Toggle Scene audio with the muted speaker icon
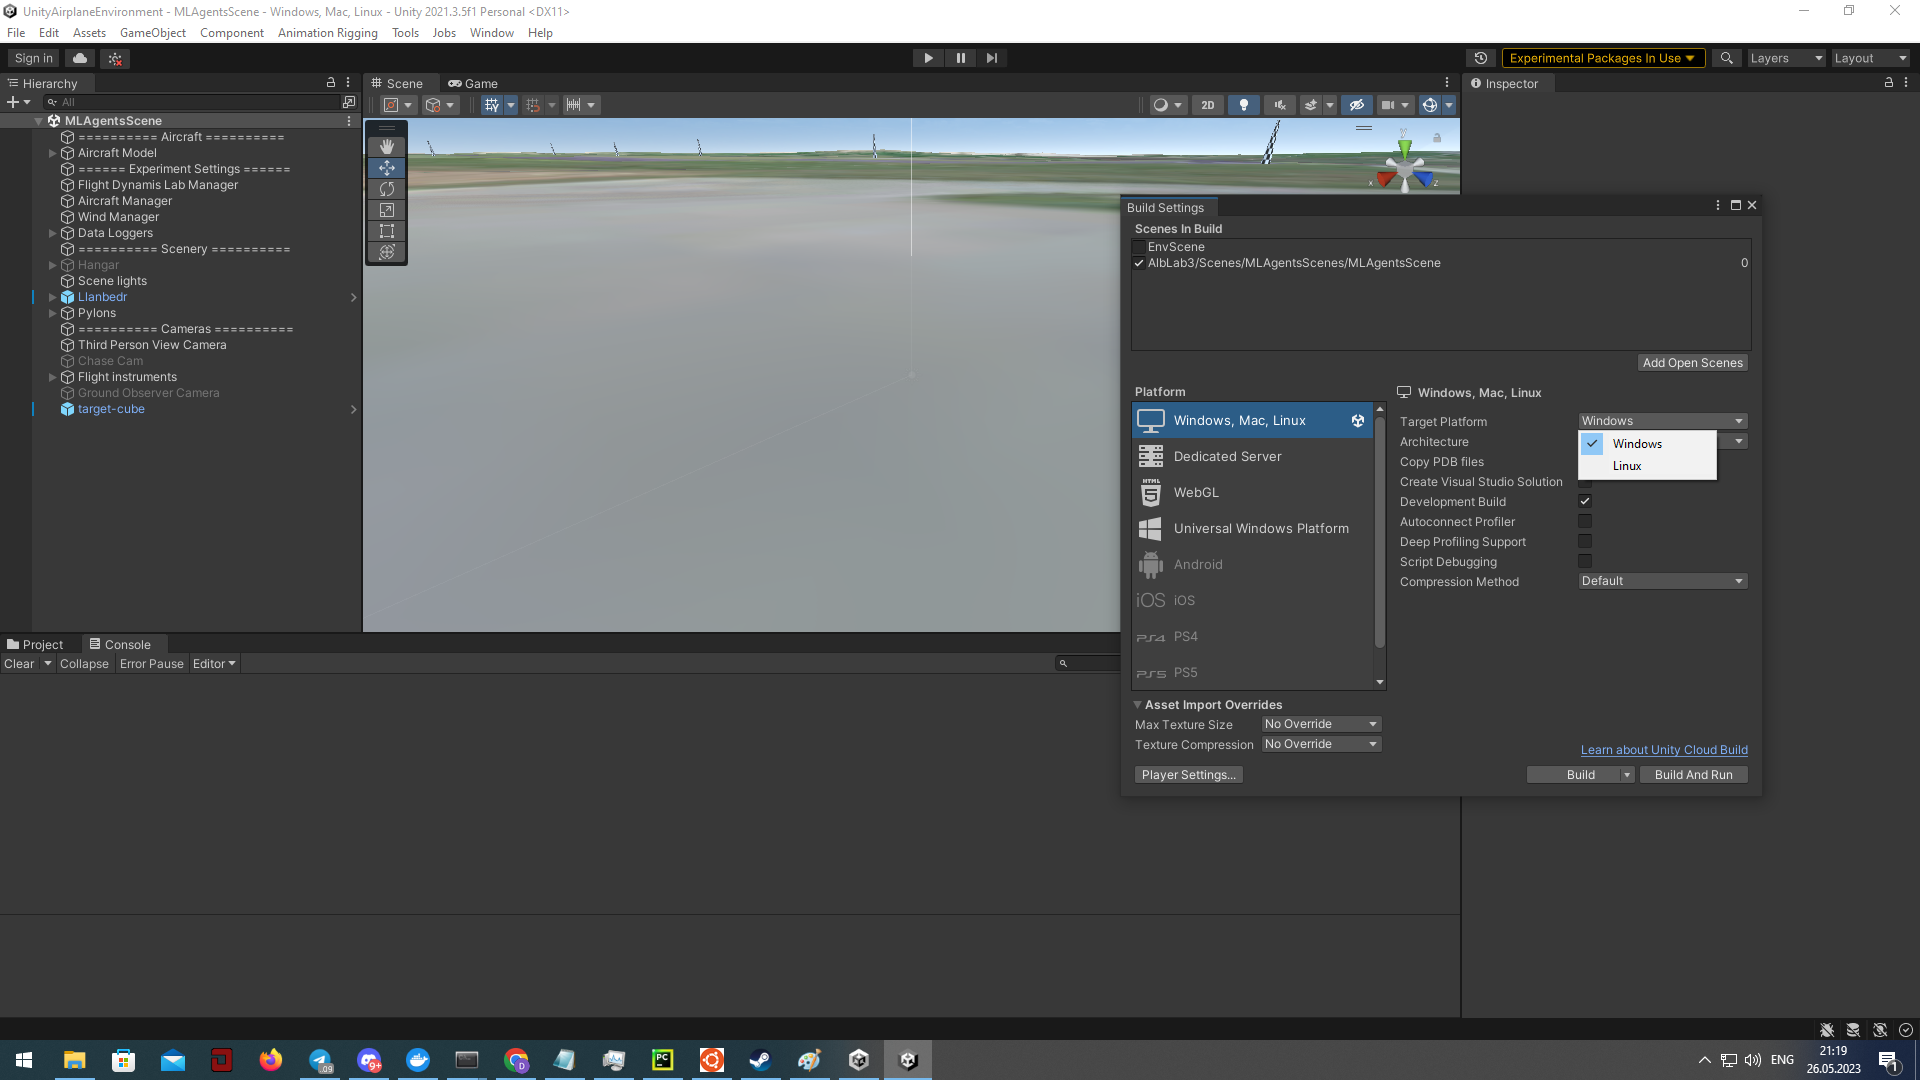The width and height of the screenshot is (1920, 1080). coord(1280,105)
